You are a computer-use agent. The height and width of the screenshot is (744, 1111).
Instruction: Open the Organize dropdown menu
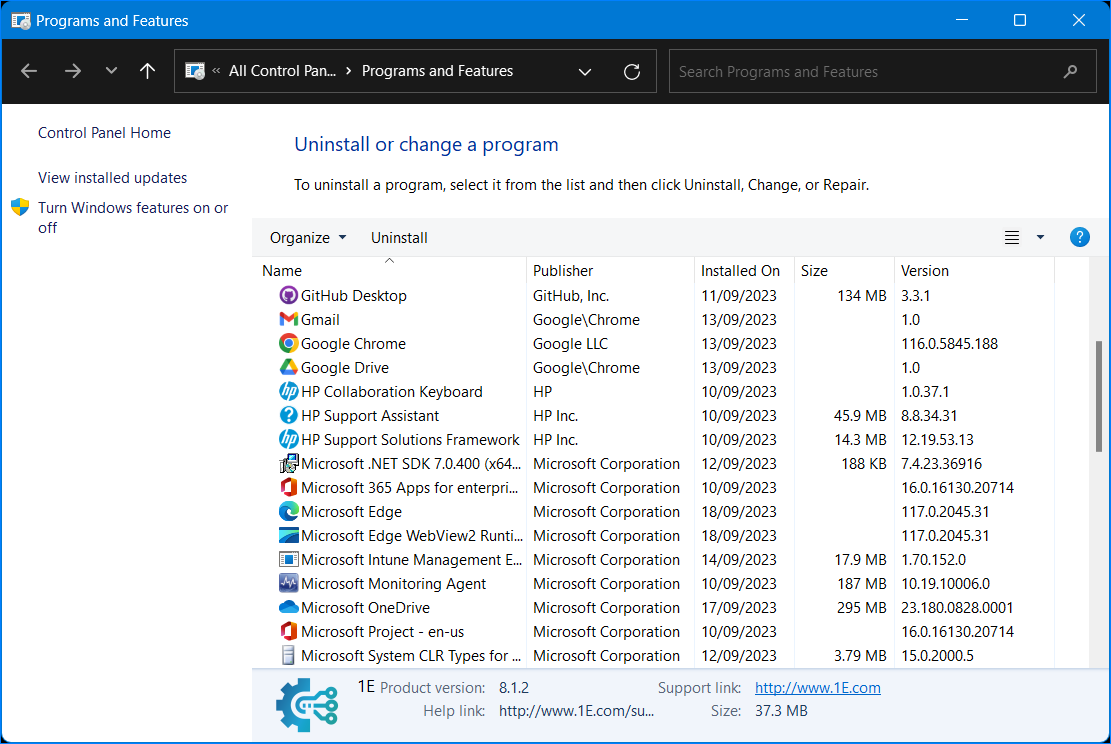point(308,238)
